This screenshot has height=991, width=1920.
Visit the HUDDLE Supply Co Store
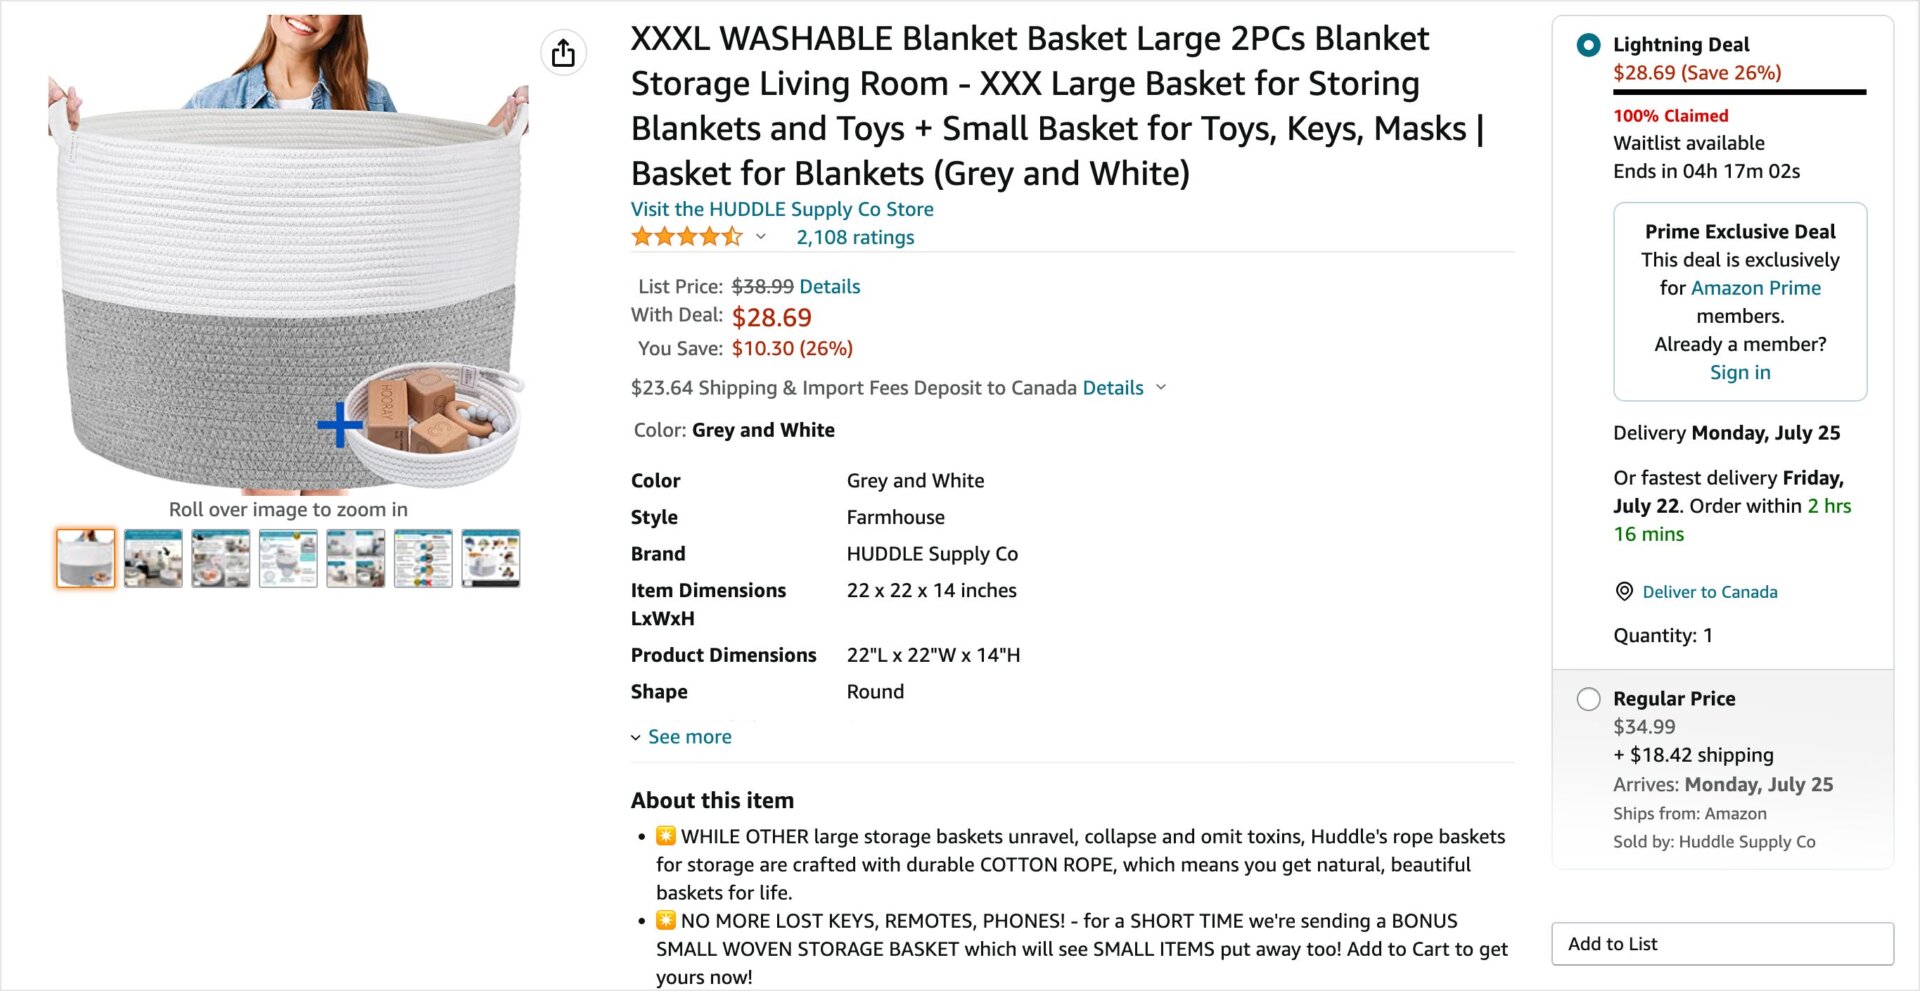782,209
